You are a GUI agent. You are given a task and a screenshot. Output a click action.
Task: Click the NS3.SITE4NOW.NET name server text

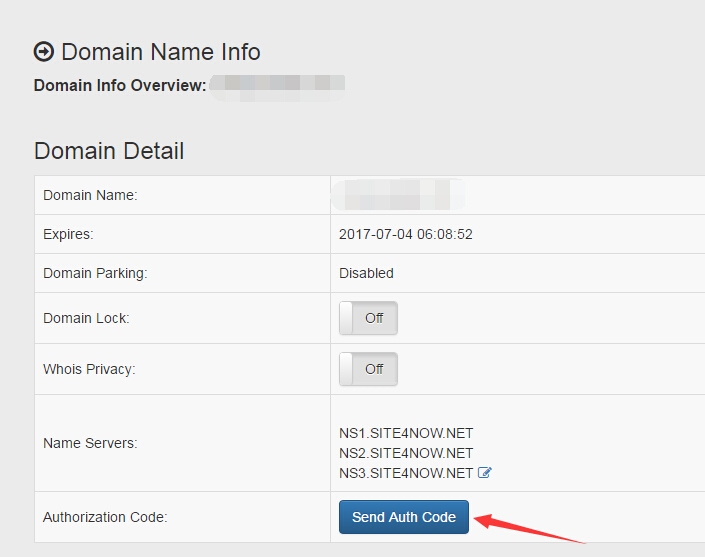point(406,473)
